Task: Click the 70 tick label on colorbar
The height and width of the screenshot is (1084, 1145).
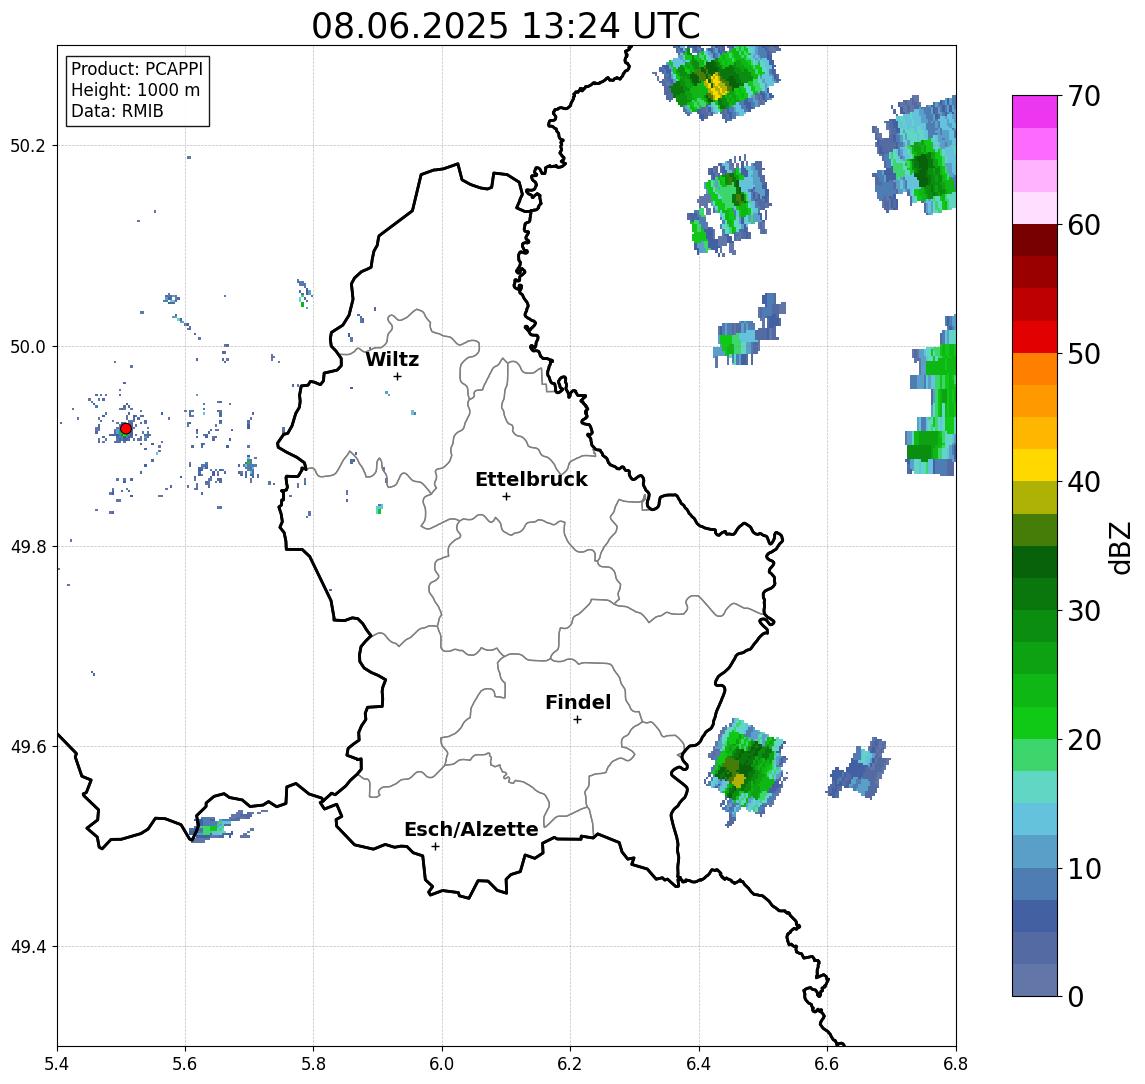Action: pos(1084,96)
